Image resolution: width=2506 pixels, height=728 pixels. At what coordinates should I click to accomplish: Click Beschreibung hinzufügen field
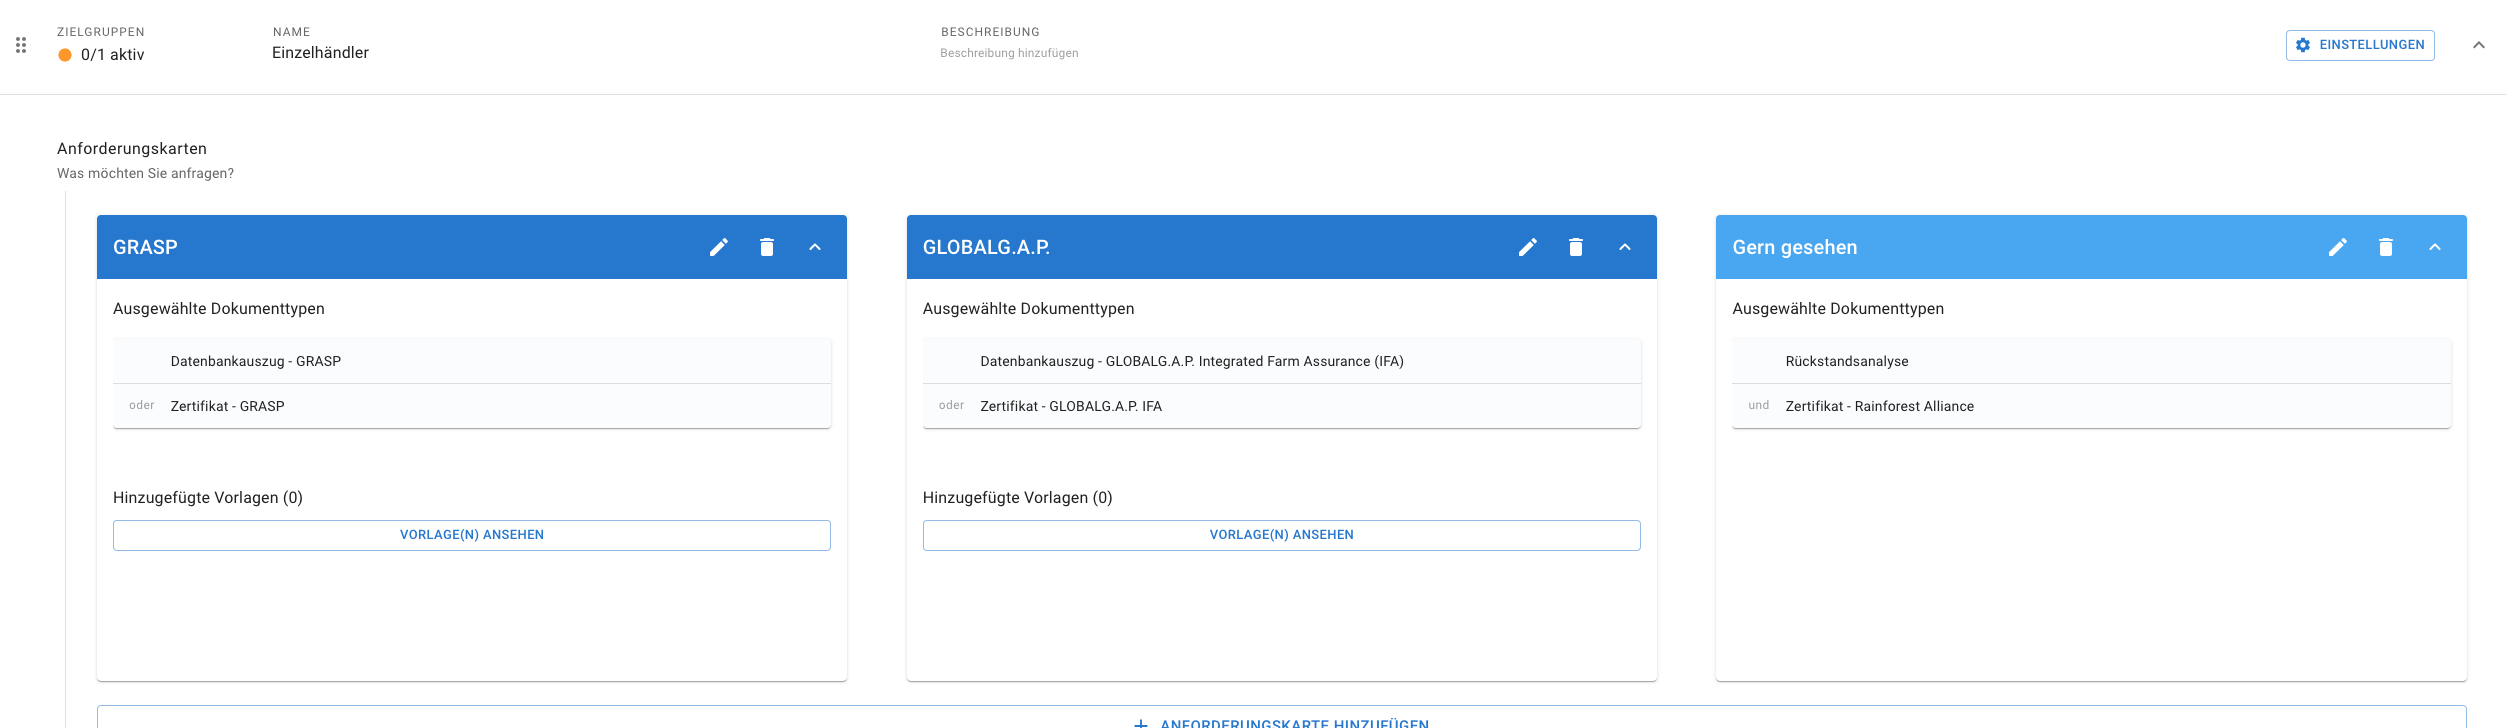1009,53
